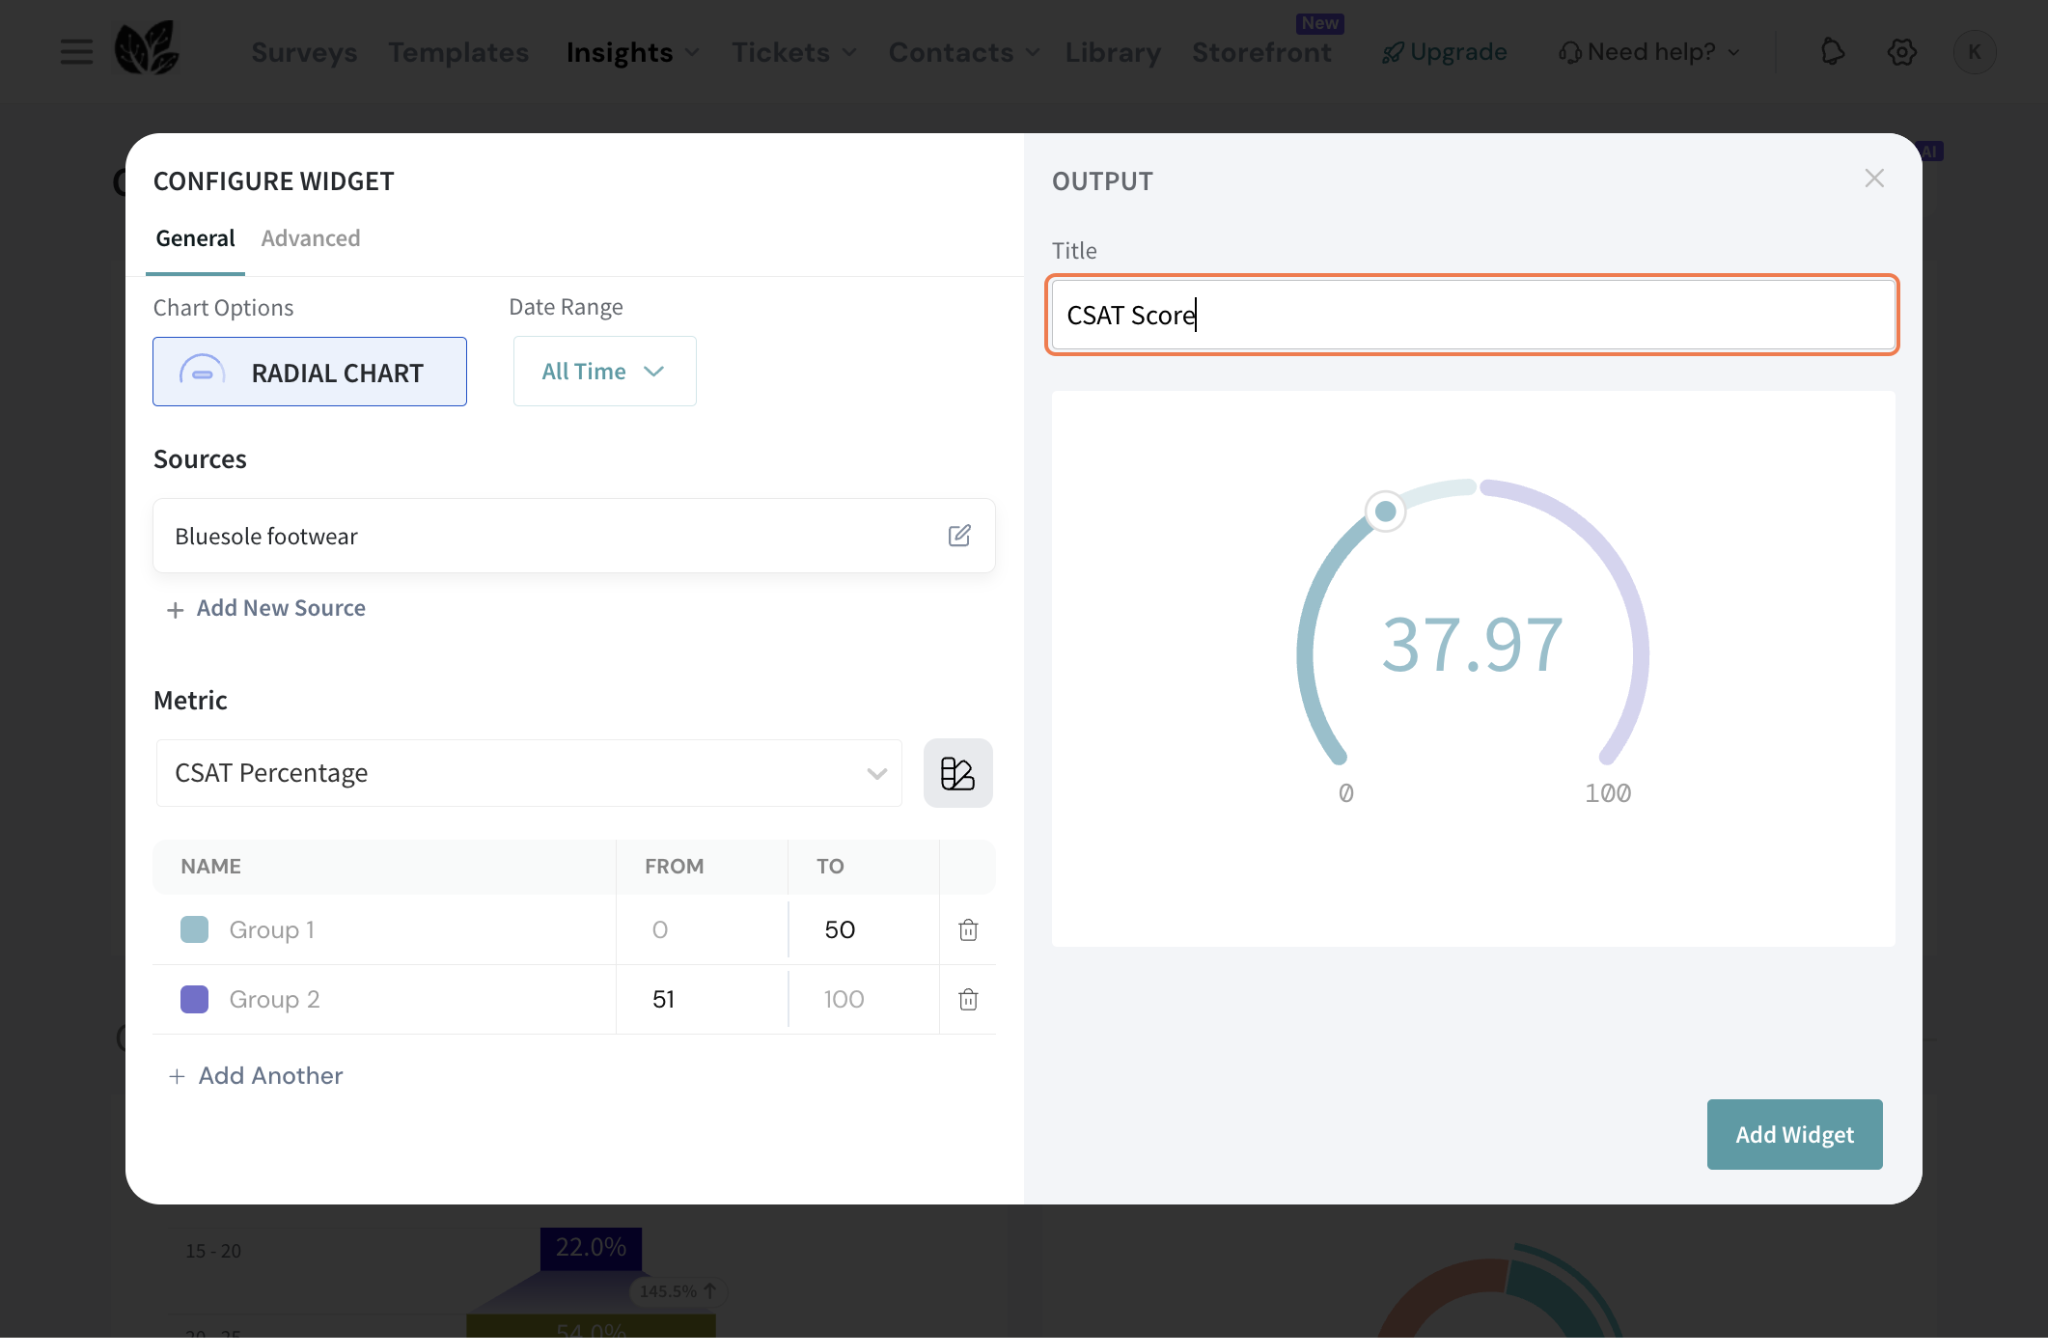
Task: Switch to the Advanced tab
Action: (x=310, y=239)
